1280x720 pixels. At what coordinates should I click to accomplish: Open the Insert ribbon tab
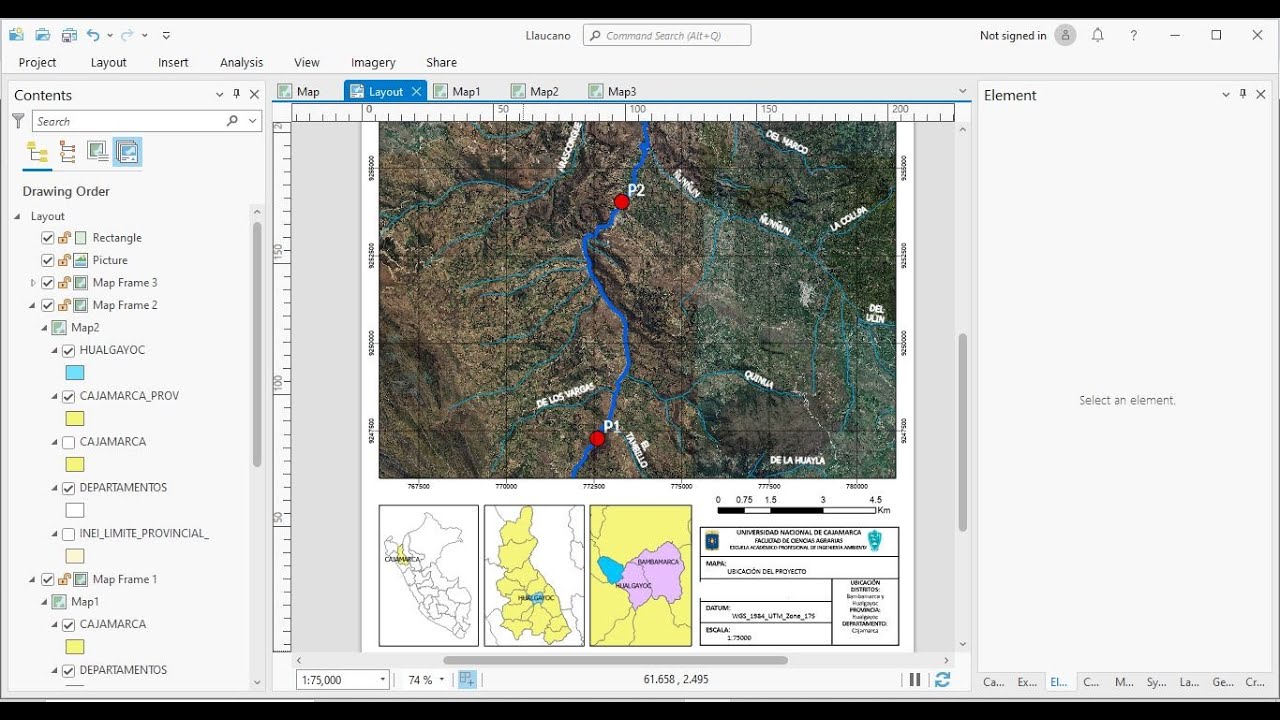point(173,62)
